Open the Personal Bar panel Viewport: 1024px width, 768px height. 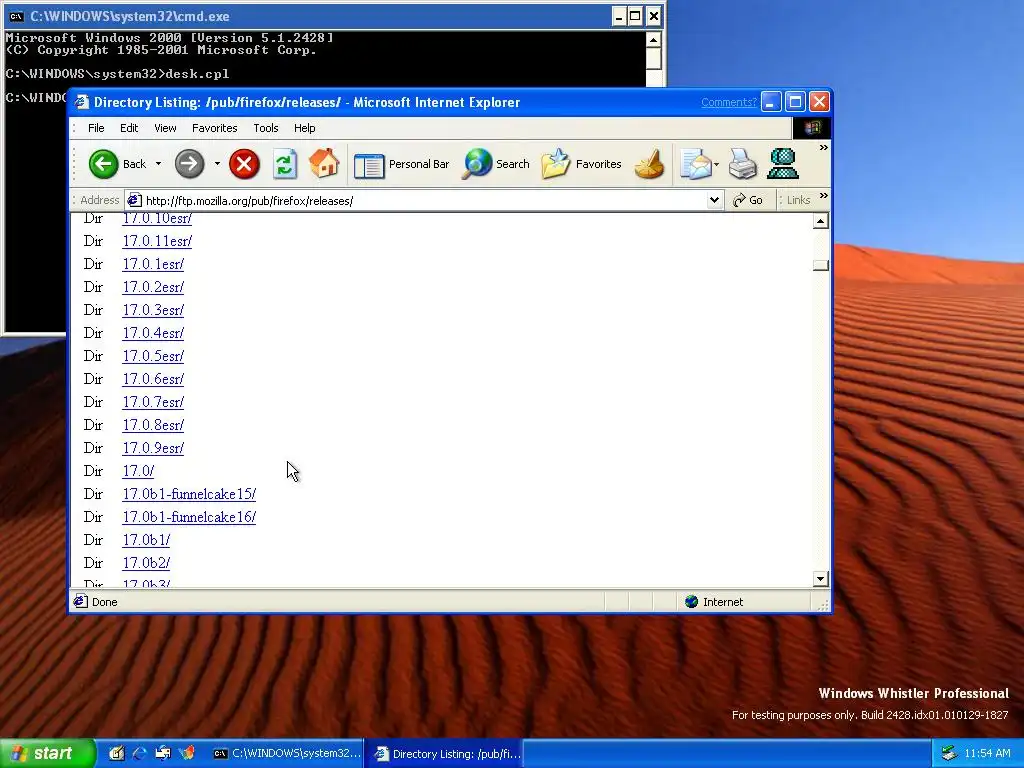[402, 165]
